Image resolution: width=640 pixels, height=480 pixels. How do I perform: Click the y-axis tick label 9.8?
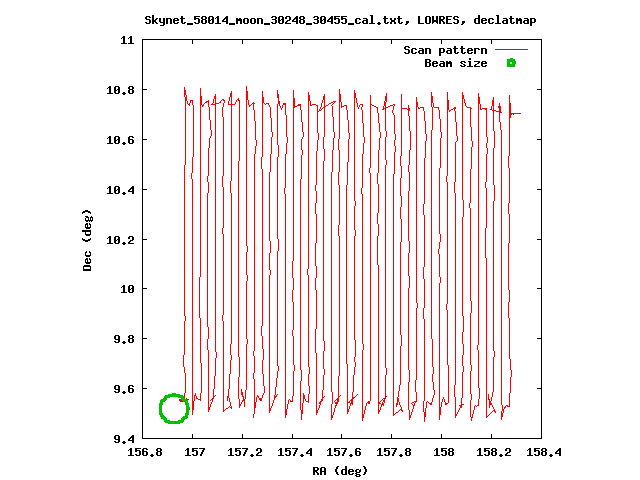(124, 339)
